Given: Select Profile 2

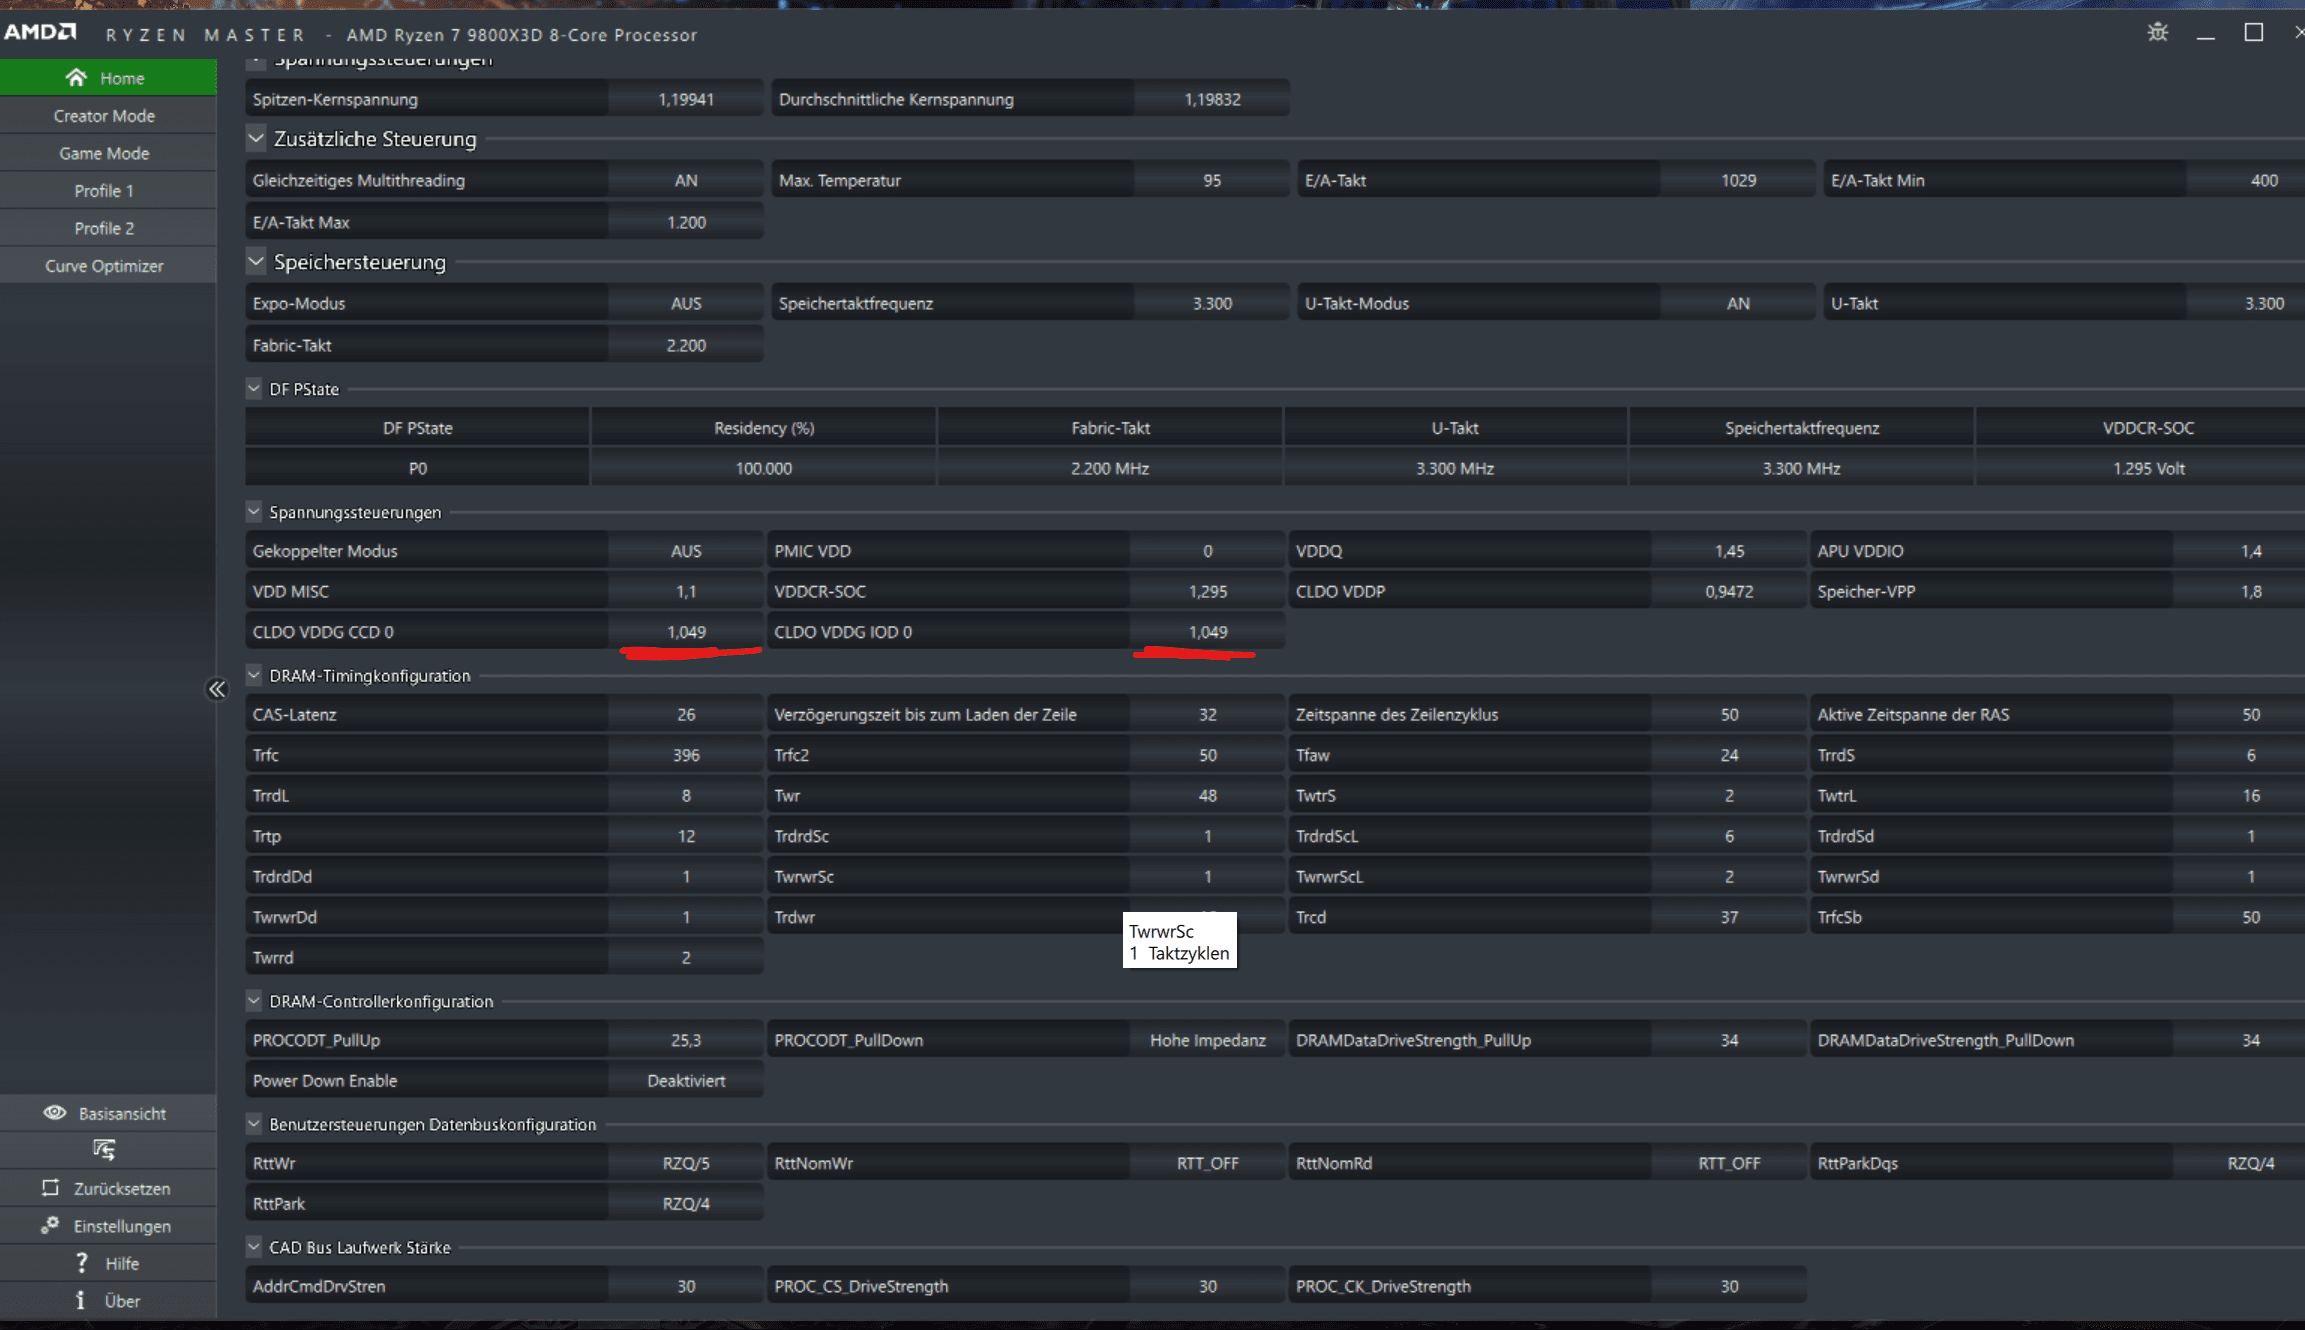Looking at the screenshot, I should click(108, 228).
